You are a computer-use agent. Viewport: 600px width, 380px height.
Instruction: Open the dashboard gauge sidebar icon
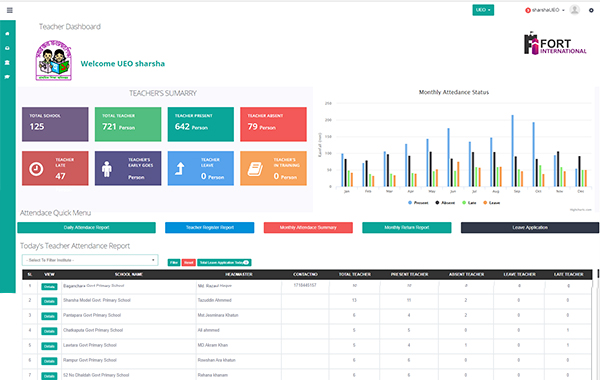point(7,48)
